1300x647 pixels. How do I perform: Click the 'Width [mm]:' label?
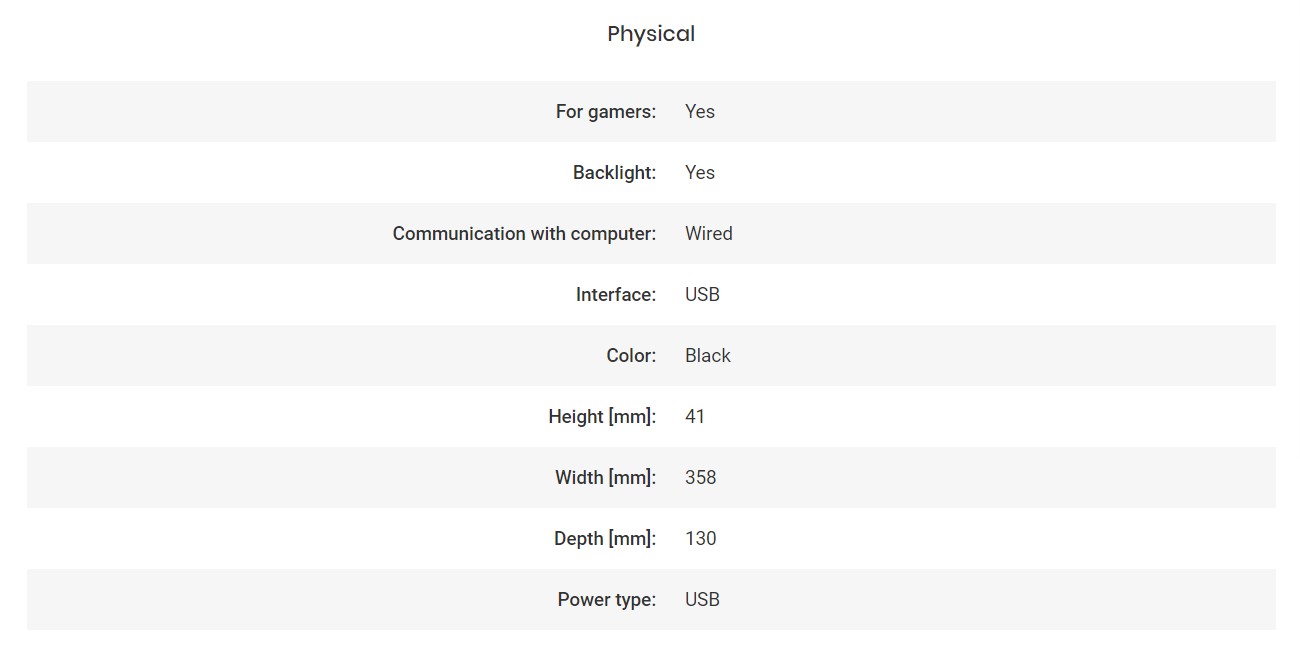pos(605,478)
